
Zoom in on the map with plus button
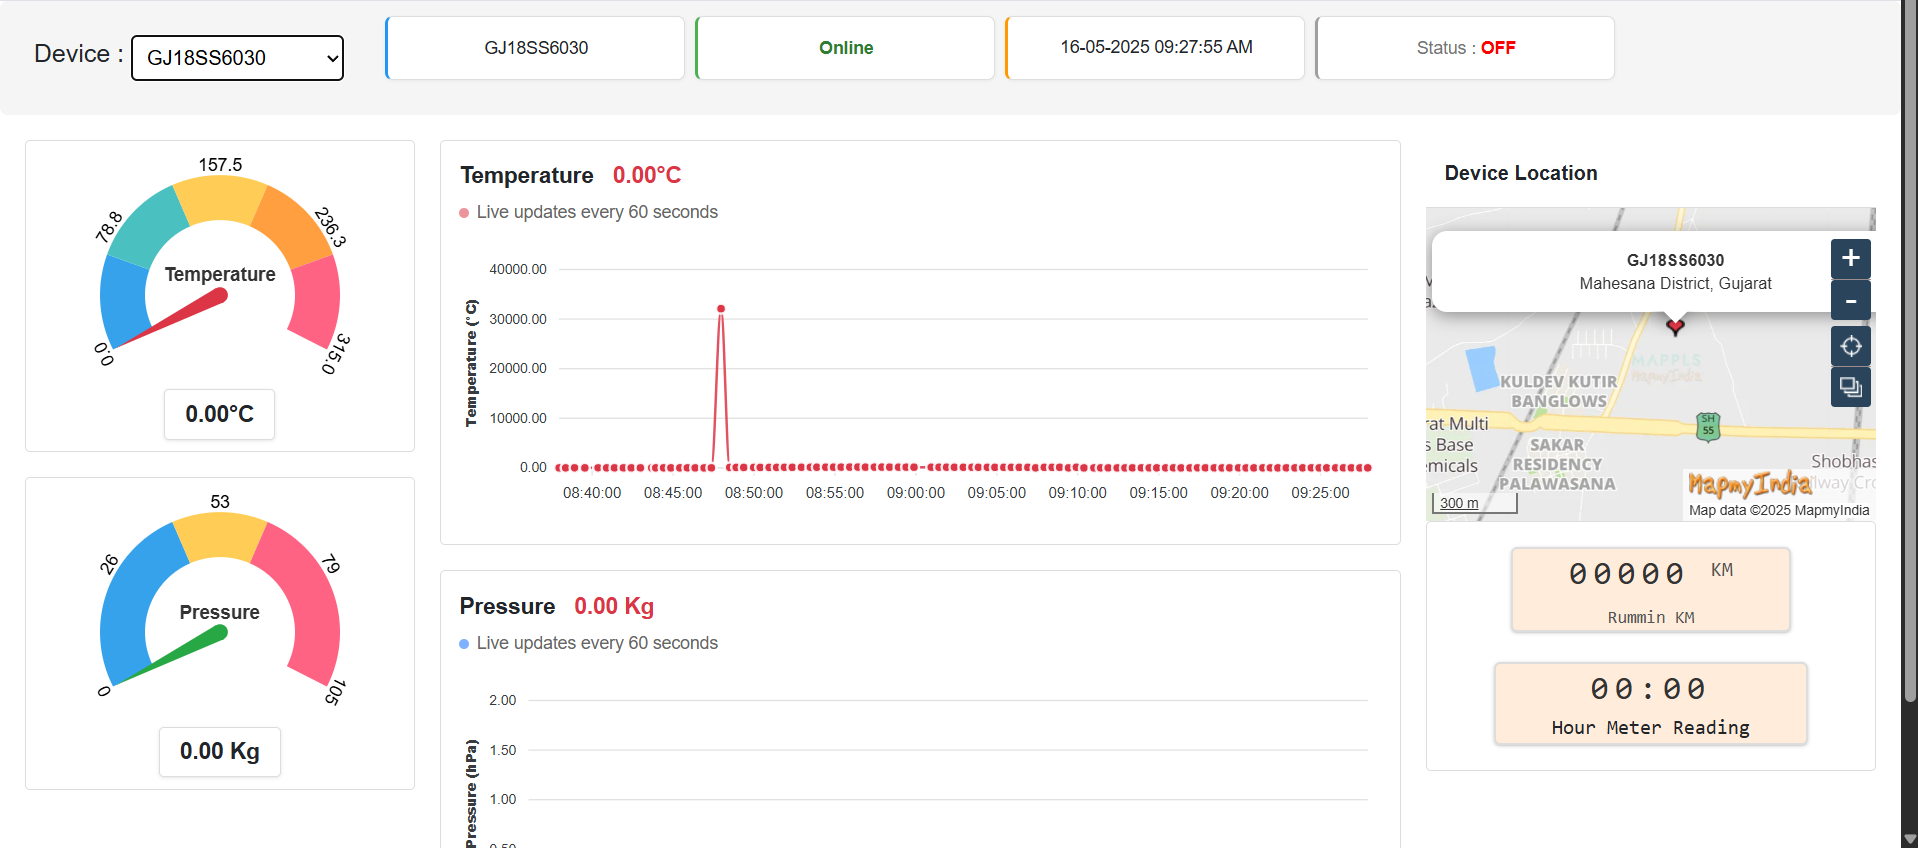tap(1850, 258)
